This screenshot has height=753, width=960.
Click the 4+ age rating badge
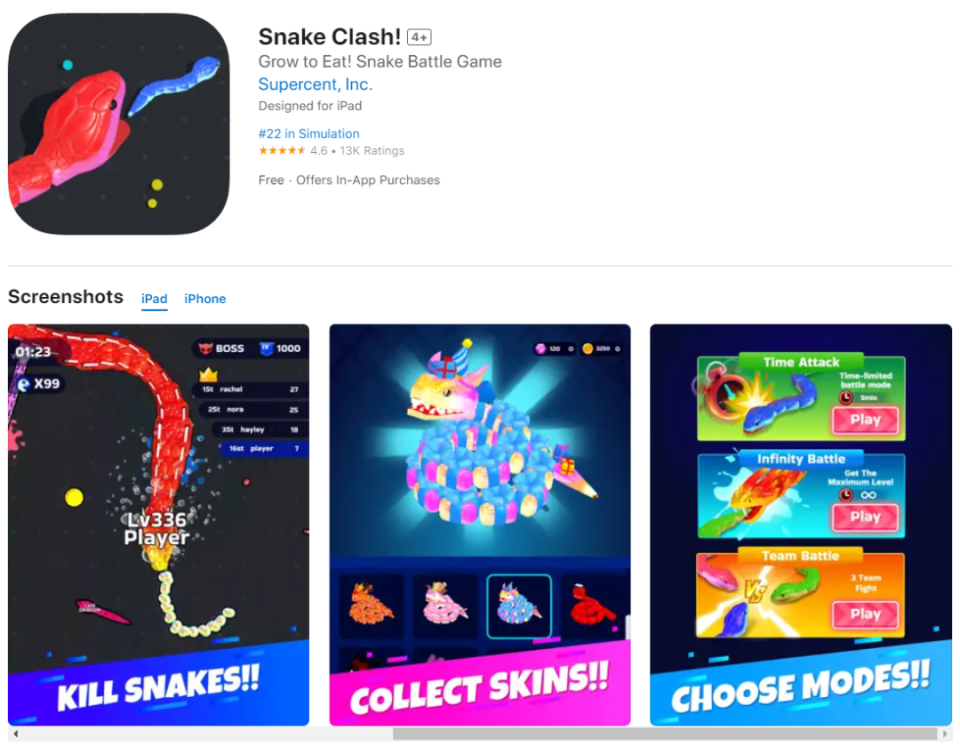(x=419, y=37)
